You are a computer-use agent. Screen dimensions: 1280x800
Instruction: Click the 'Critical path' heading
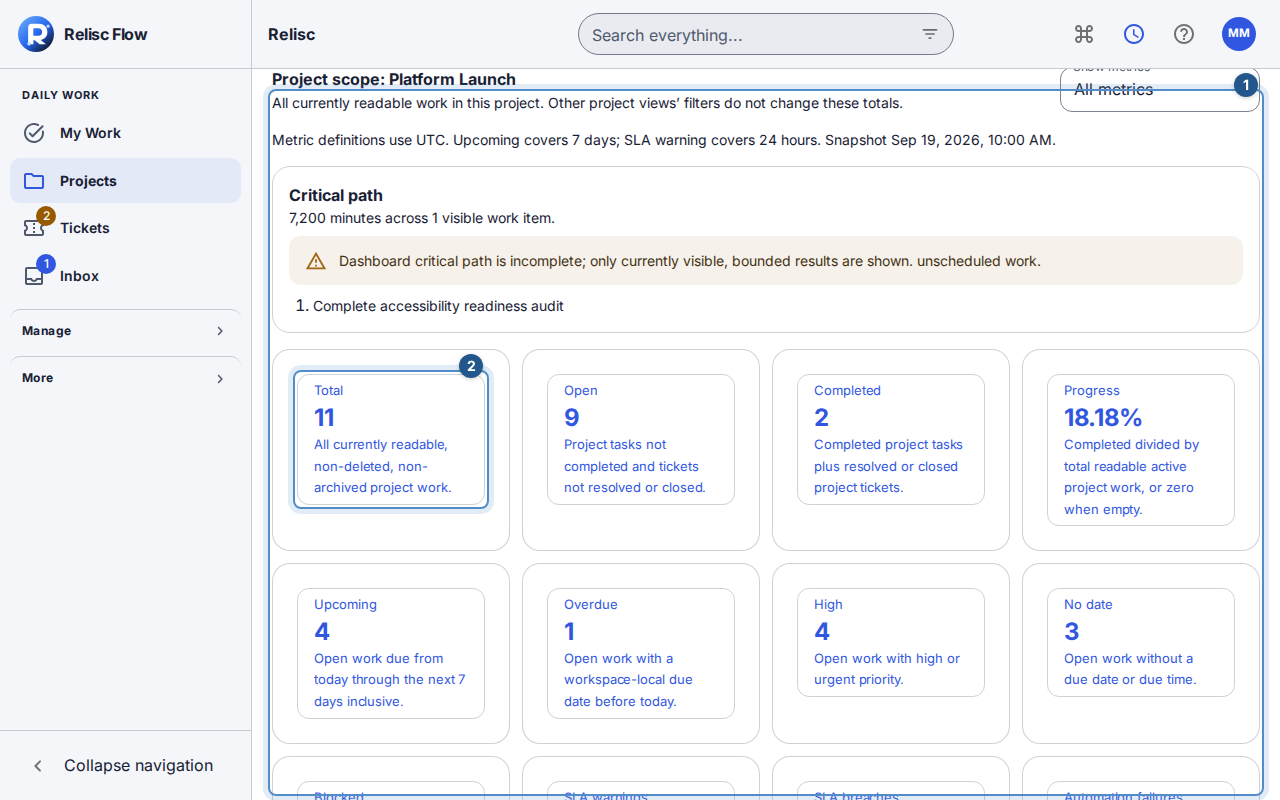[x=336, y=196]
